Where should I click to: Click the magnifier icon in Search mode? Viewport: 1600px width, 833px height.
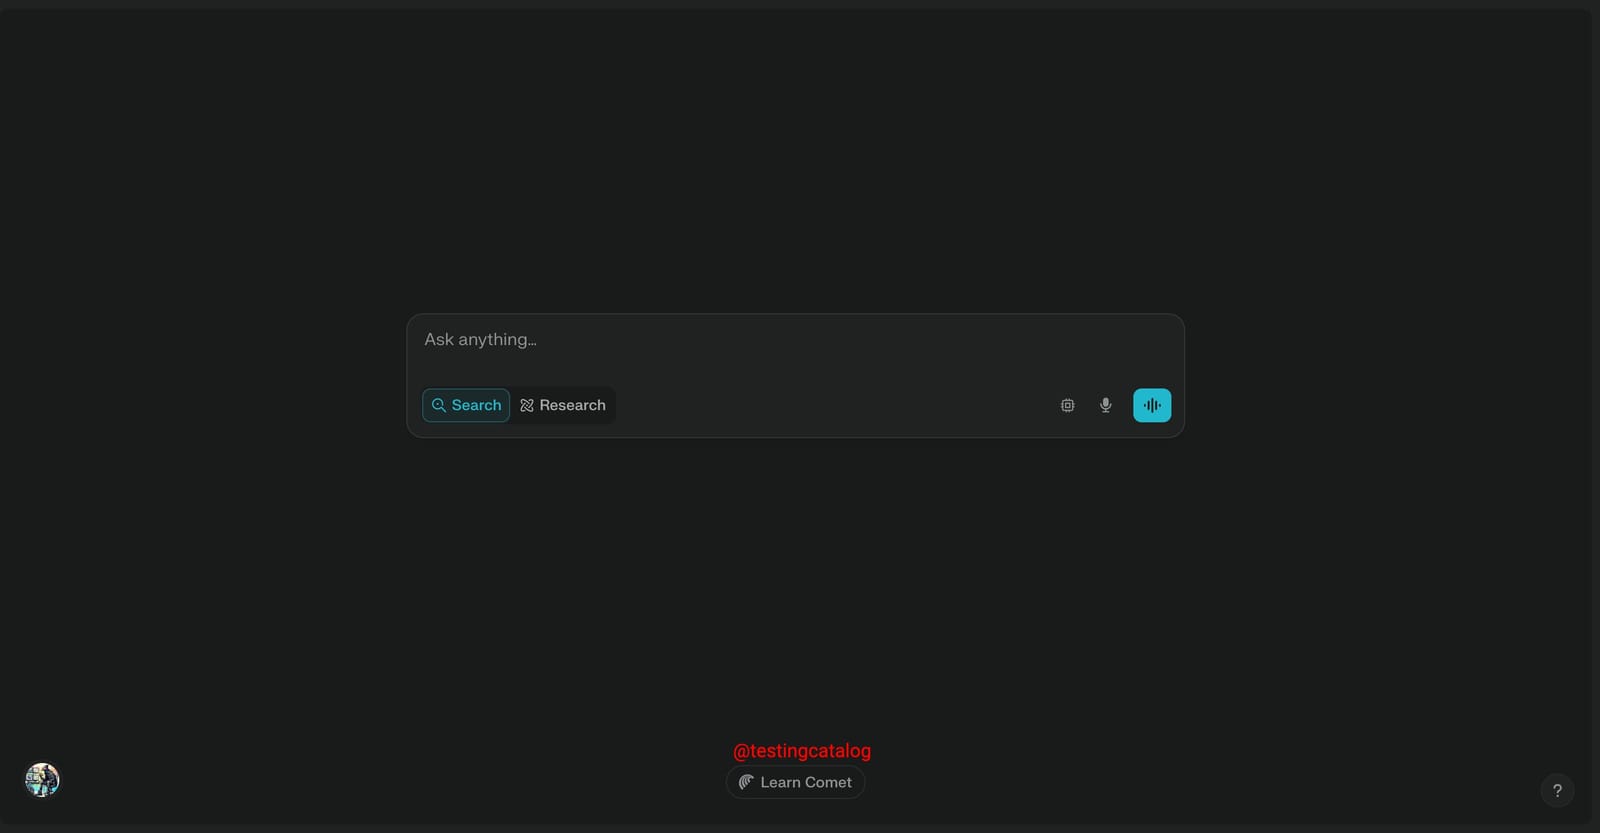click(x=438, y=405)
